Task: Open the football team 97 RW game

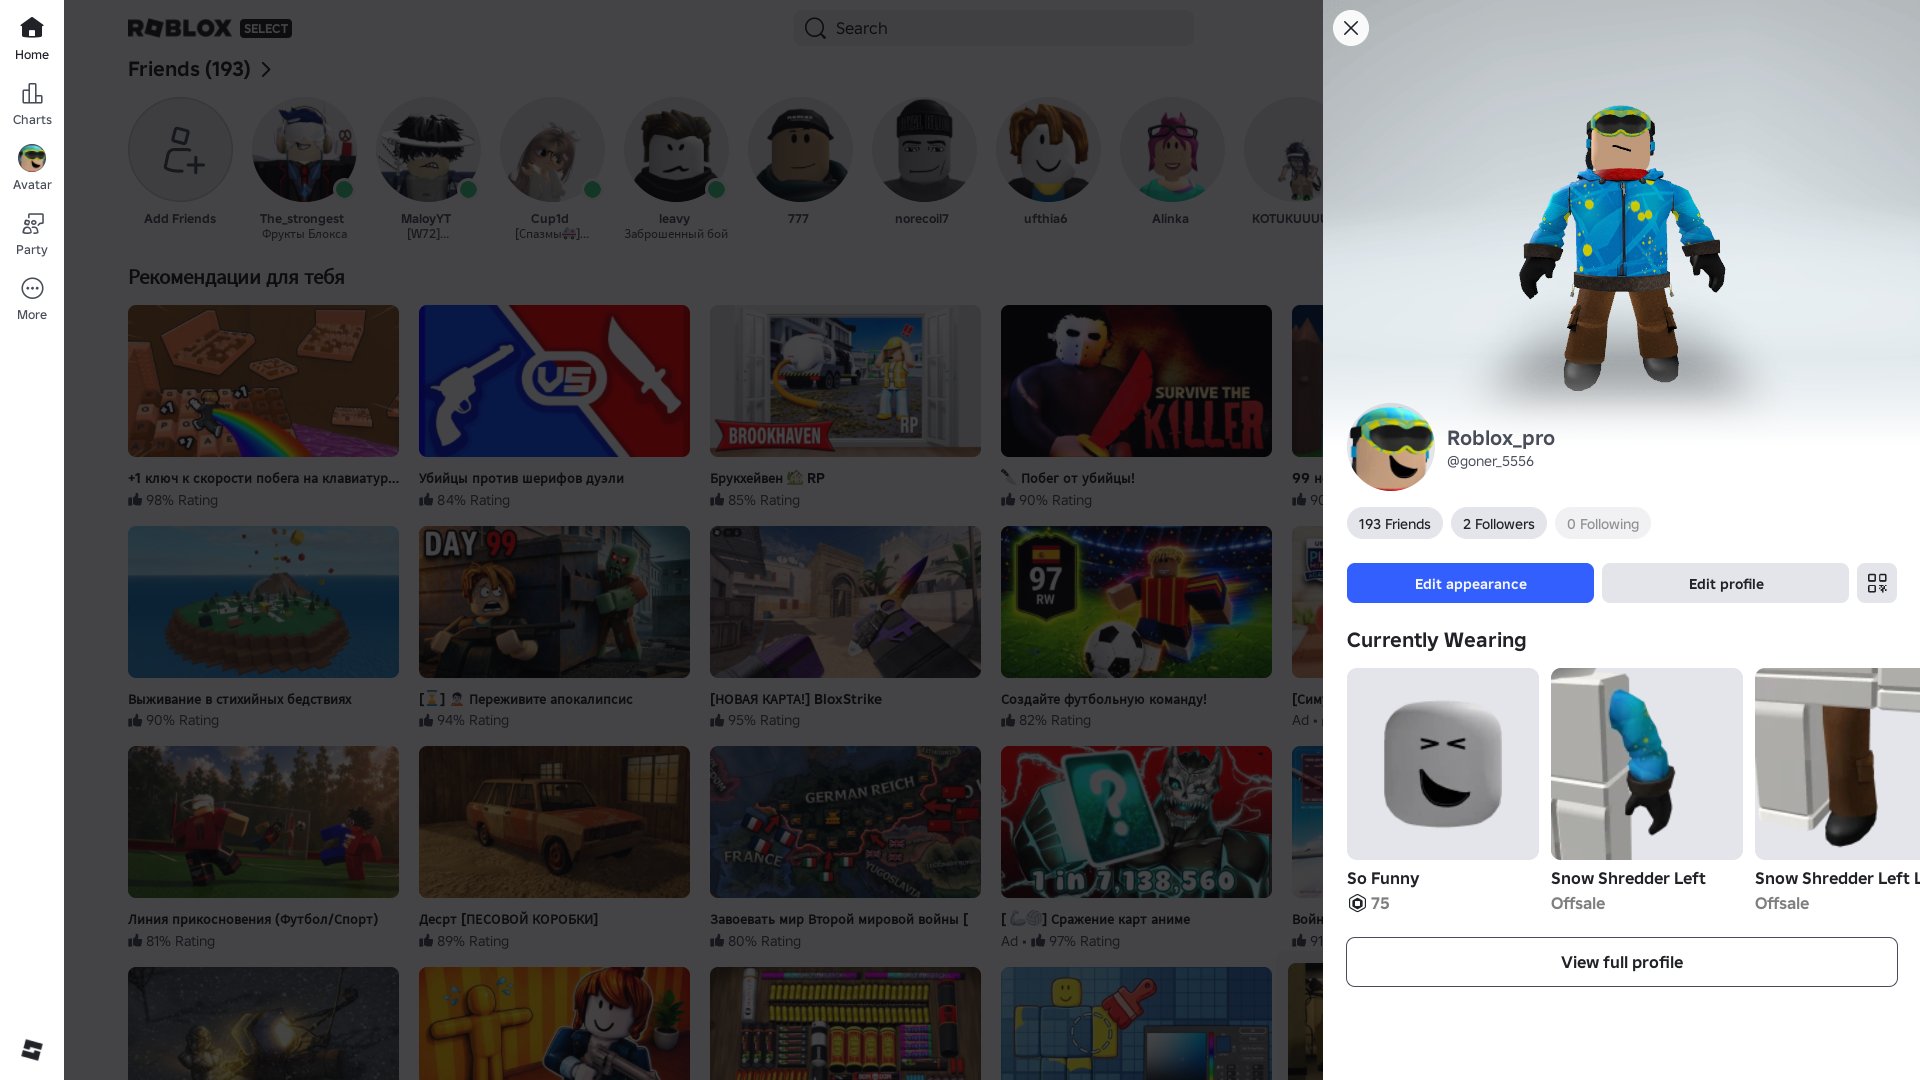Action: (1136, 602)
